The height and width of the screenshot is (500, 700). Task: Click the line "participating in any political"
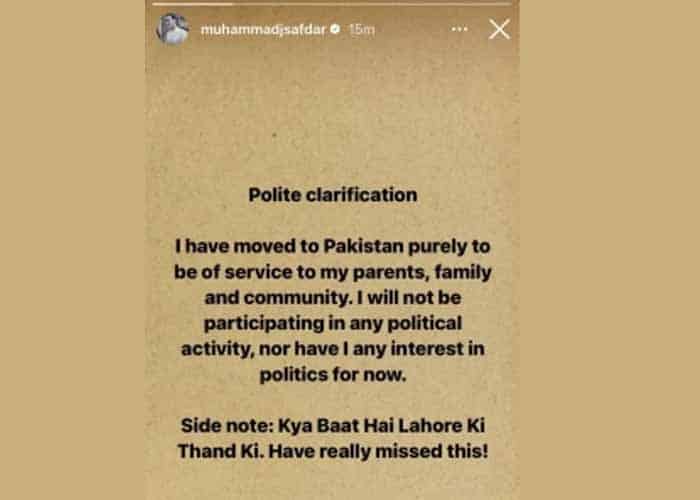(x=332, y=324)
